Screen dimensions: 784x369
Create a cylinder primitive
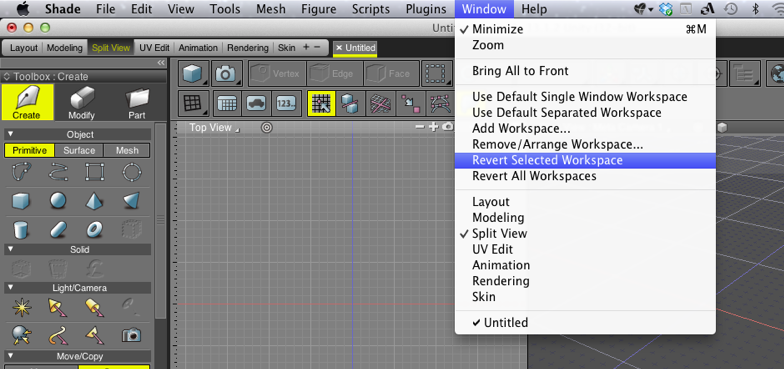point(20,230)
